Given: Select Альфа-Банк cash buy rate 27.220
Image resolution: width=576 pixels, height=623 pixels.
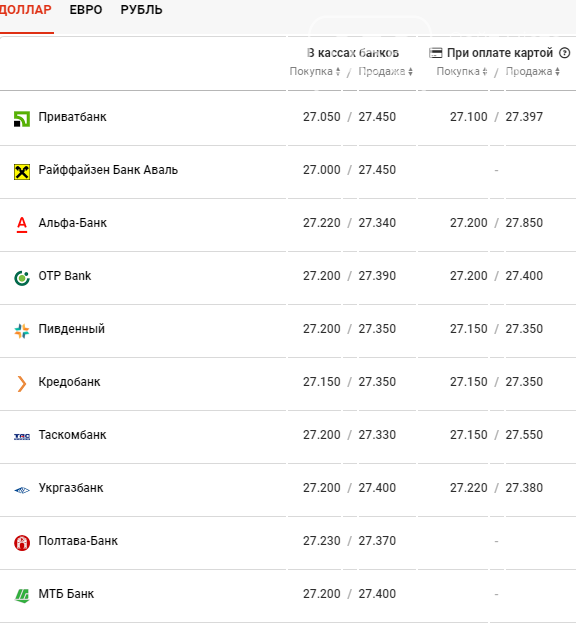Looking at the screenshot, I should pos(322,222).
